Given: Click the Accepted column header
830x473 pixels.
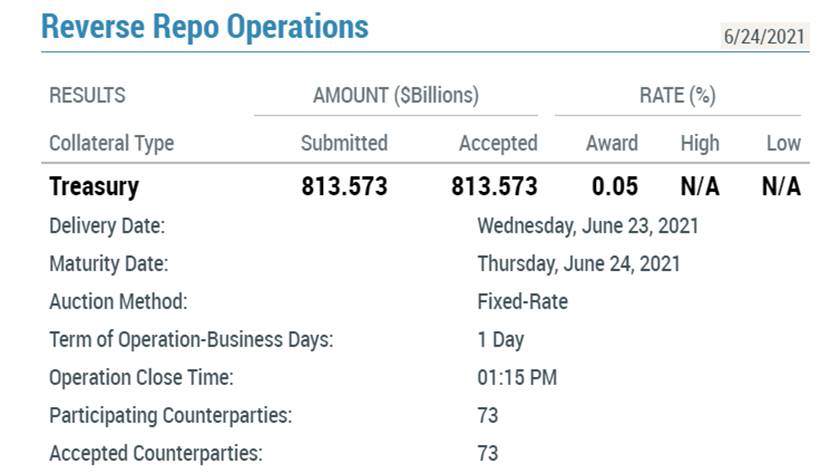Looking at the screenshot, I should (x=498, y=143).
